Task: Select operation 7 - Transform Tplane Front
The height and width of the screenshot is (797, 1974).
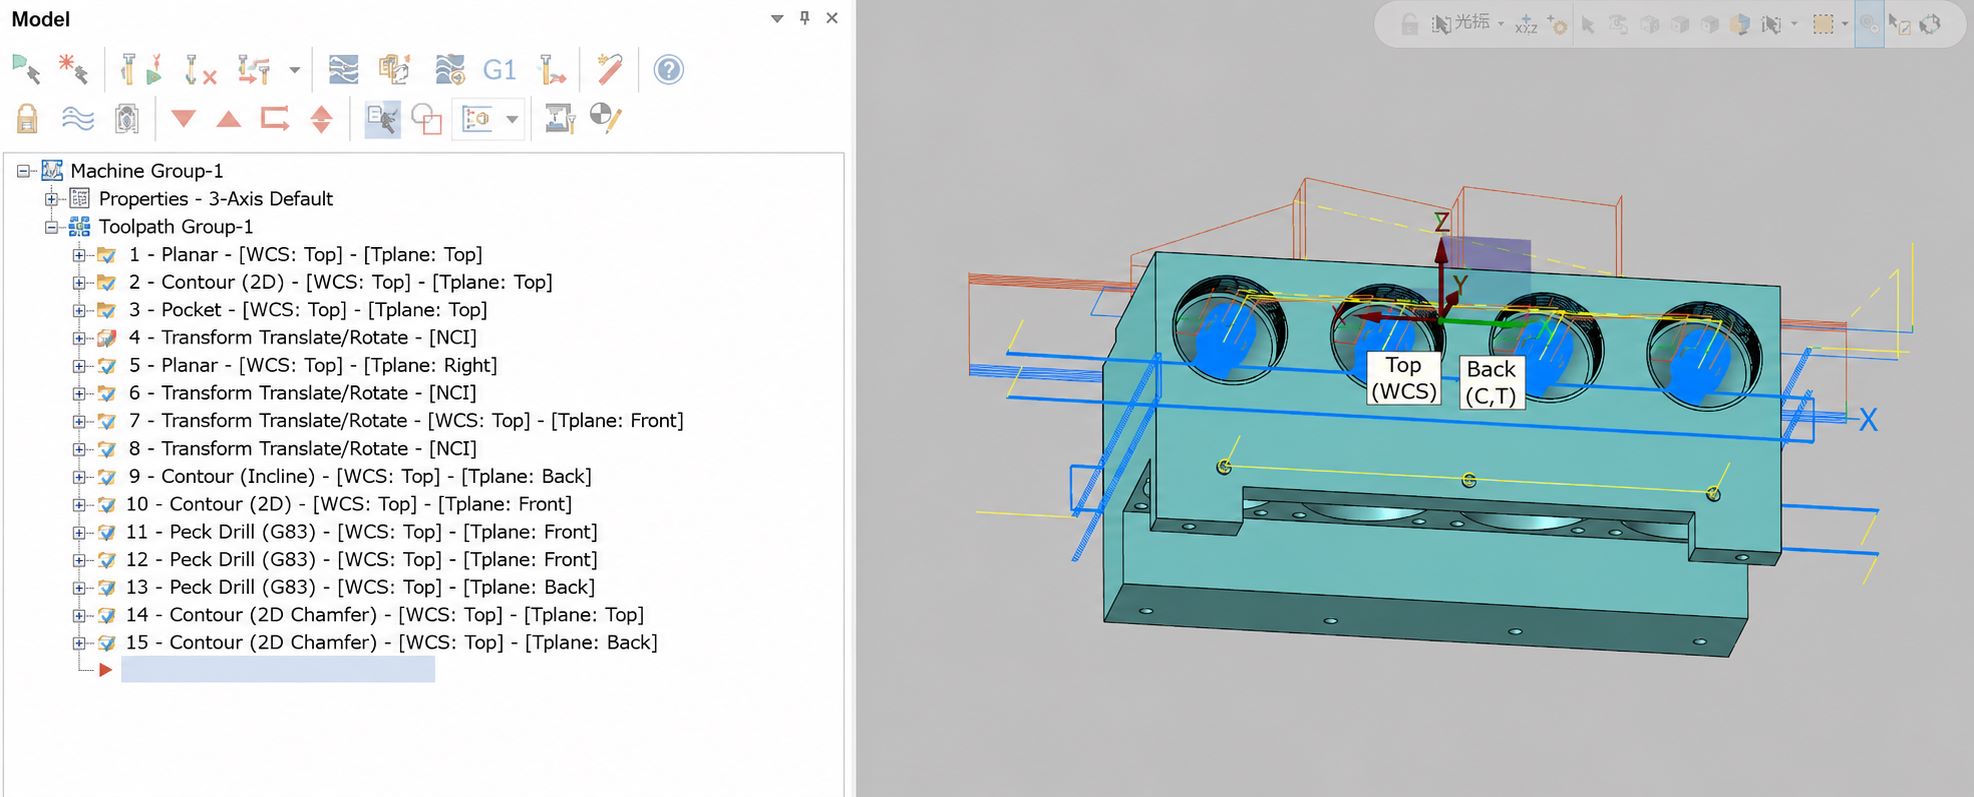Action: (405, 421)
